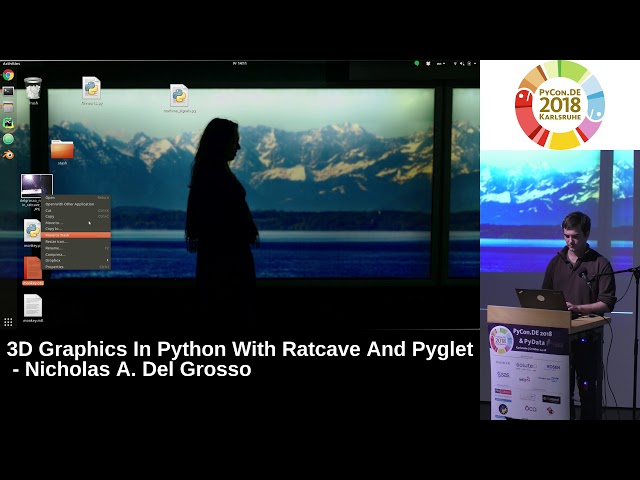Choose Compress… in the context menu
Image resolution: width=640 pixels, height=480 pixels.
click(x=76, y=254)
